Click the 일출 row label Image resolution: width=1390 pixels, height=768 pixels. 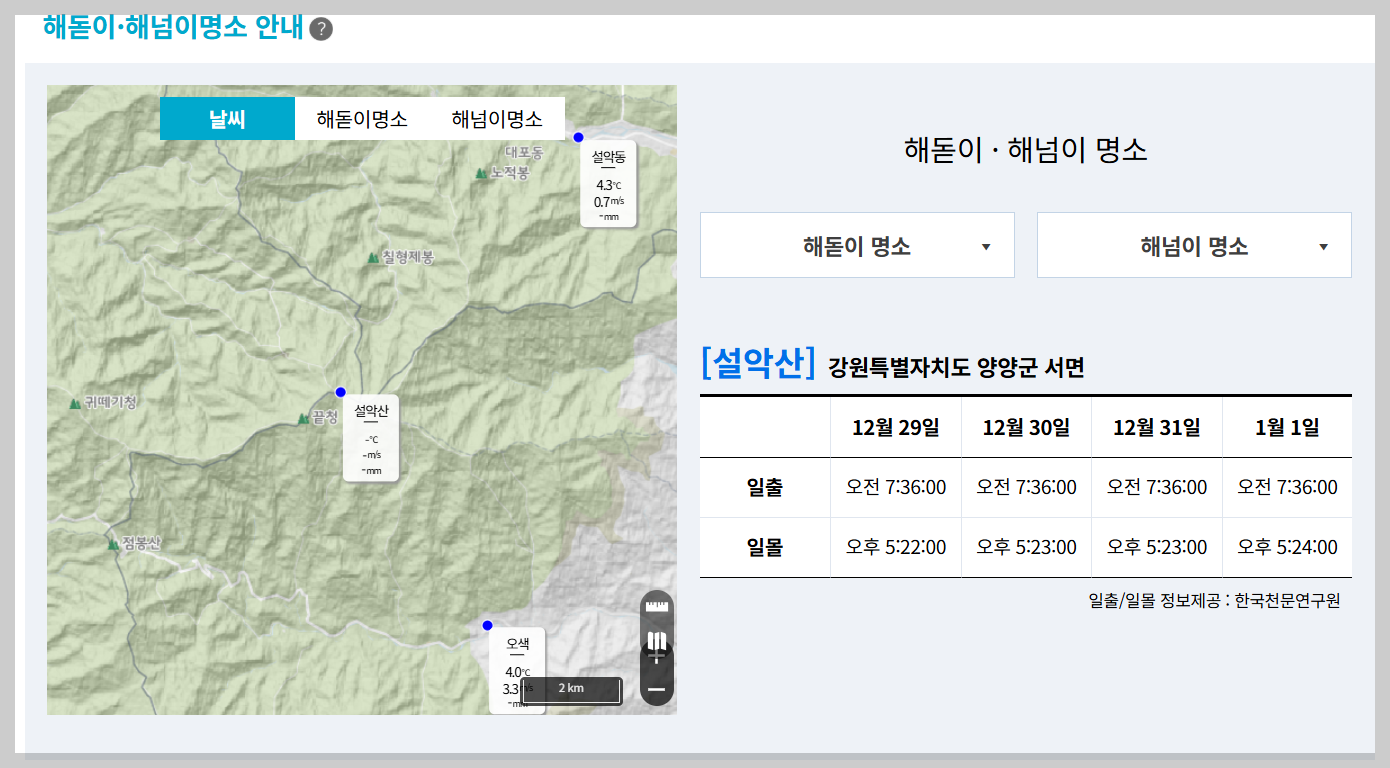pyautogui.click(x=765, y=488)
